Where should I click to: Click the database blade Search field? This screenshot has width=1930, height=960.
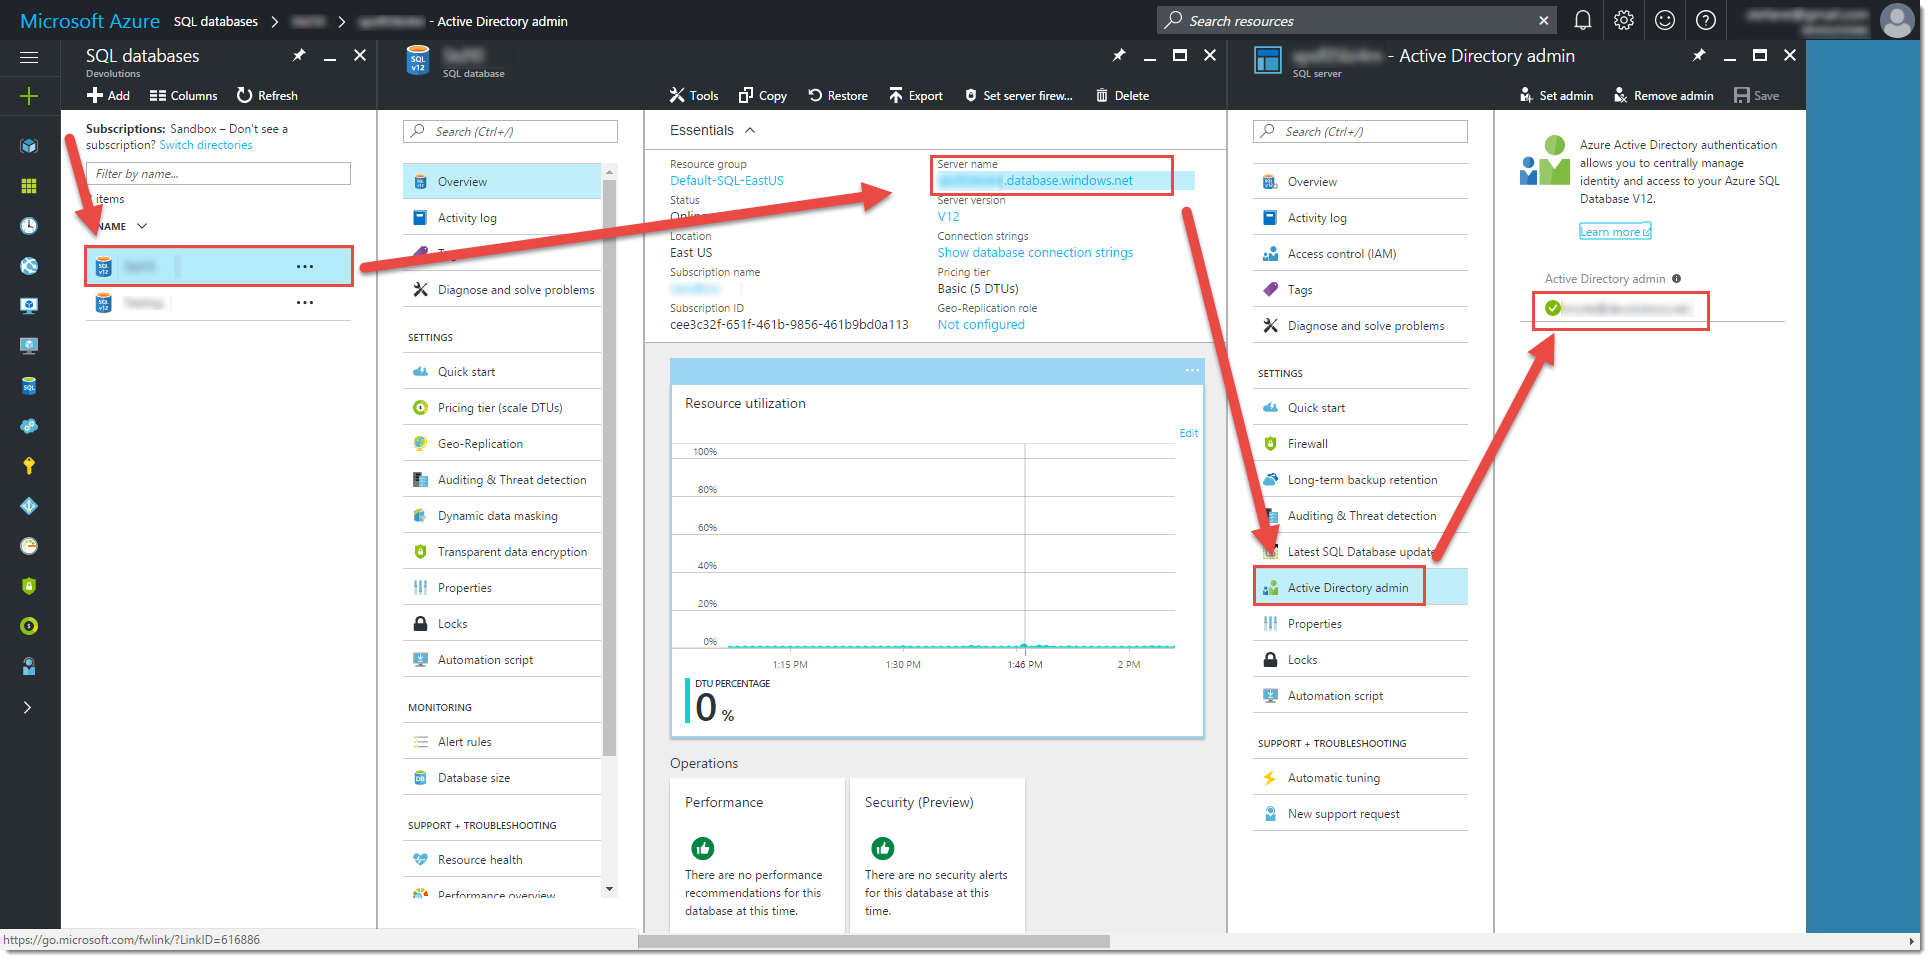point(510,131)
